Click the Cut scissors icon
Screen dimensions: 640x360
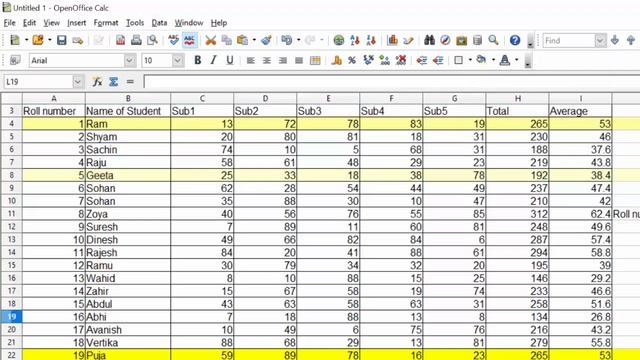point(211,40)
